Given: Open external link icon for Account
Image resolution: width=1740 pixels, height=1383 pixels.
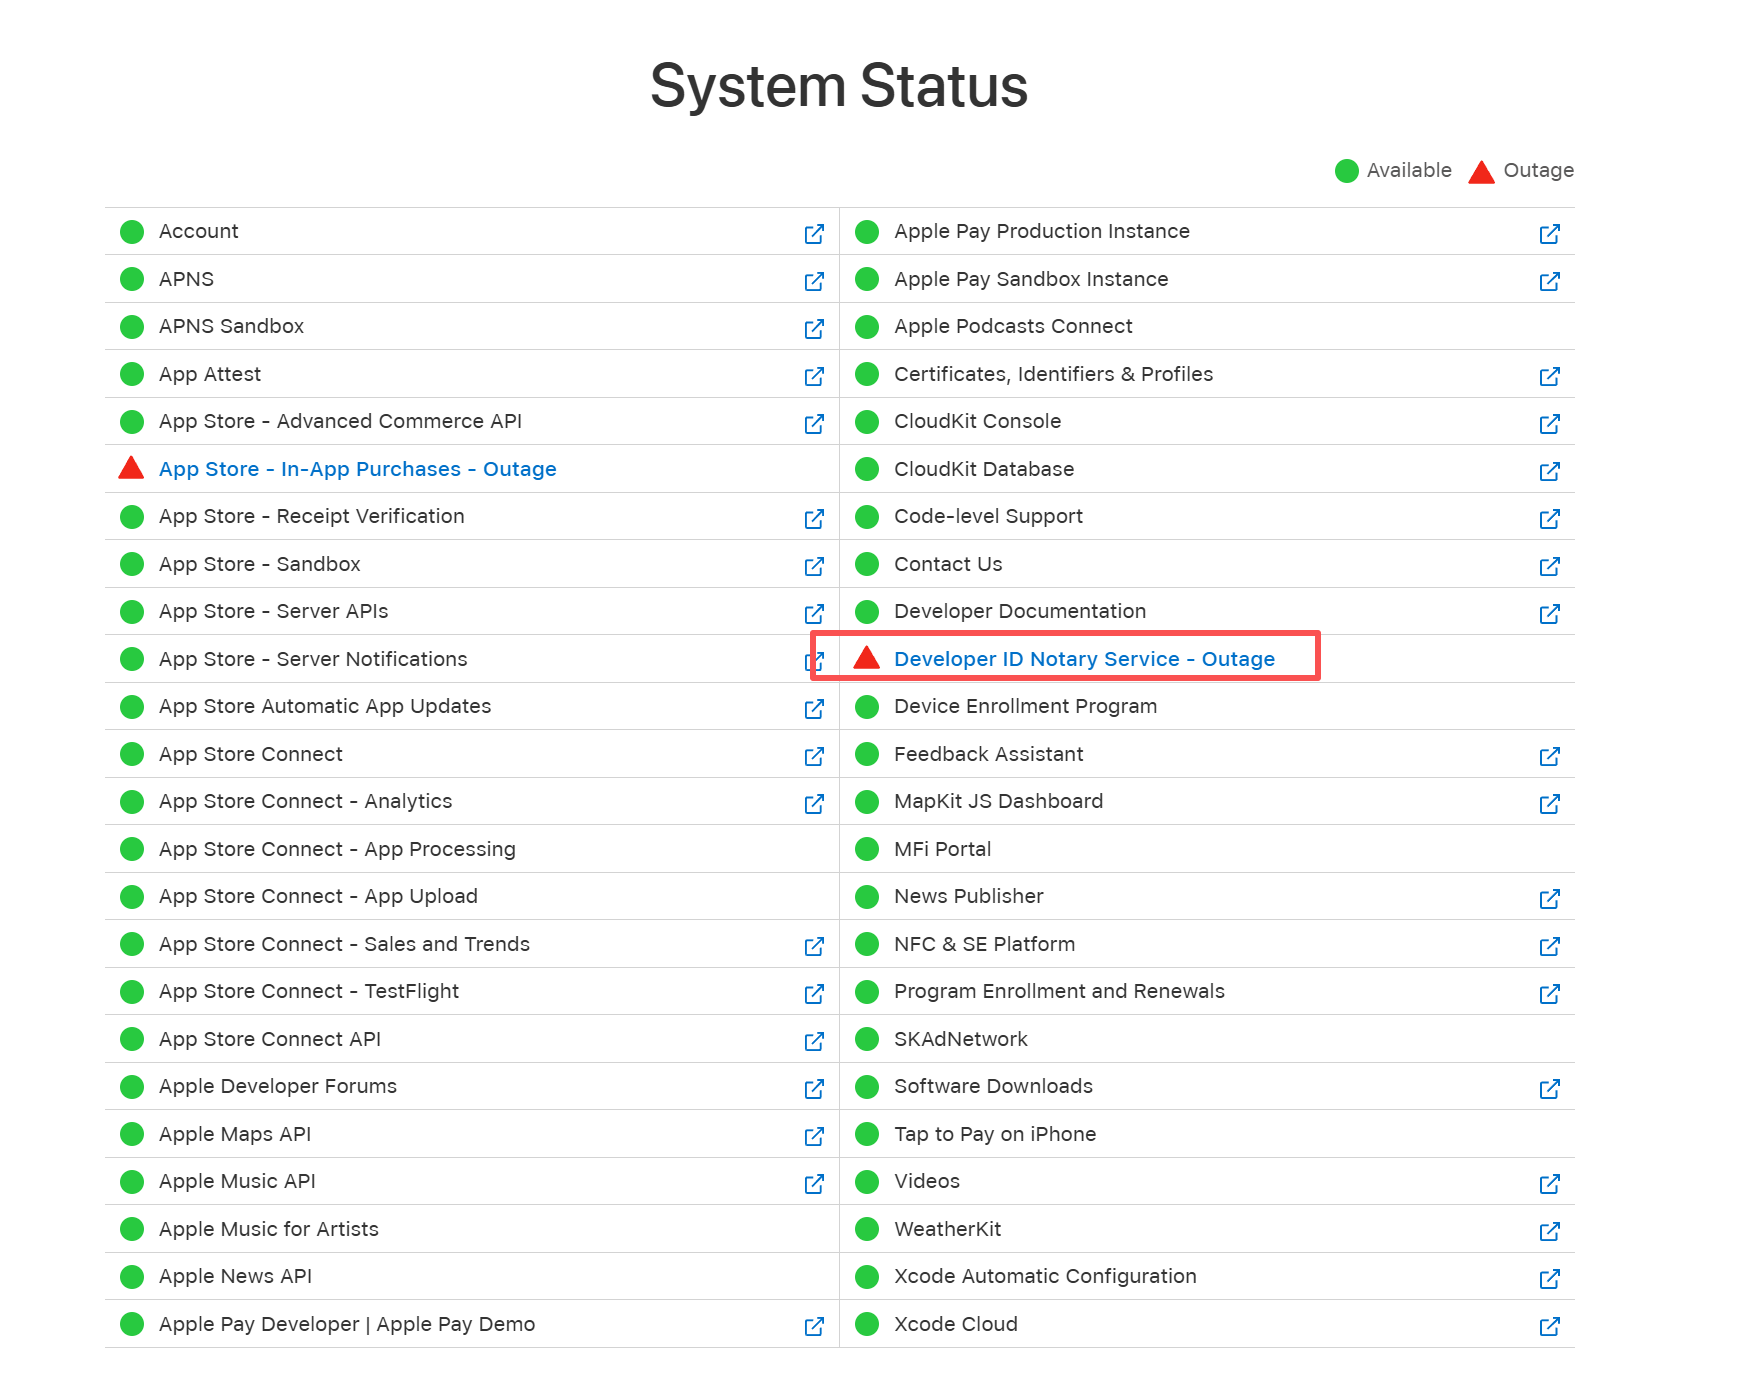Looking at the screenshot, I should [x=814, y=233].
